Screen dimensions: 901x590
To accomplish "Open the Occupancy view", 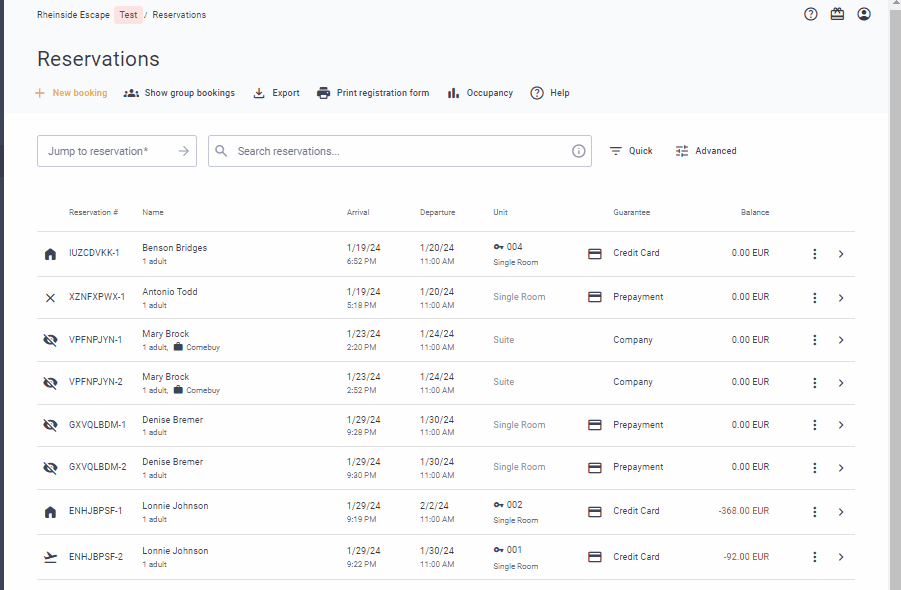I will (x=480, y=93).
